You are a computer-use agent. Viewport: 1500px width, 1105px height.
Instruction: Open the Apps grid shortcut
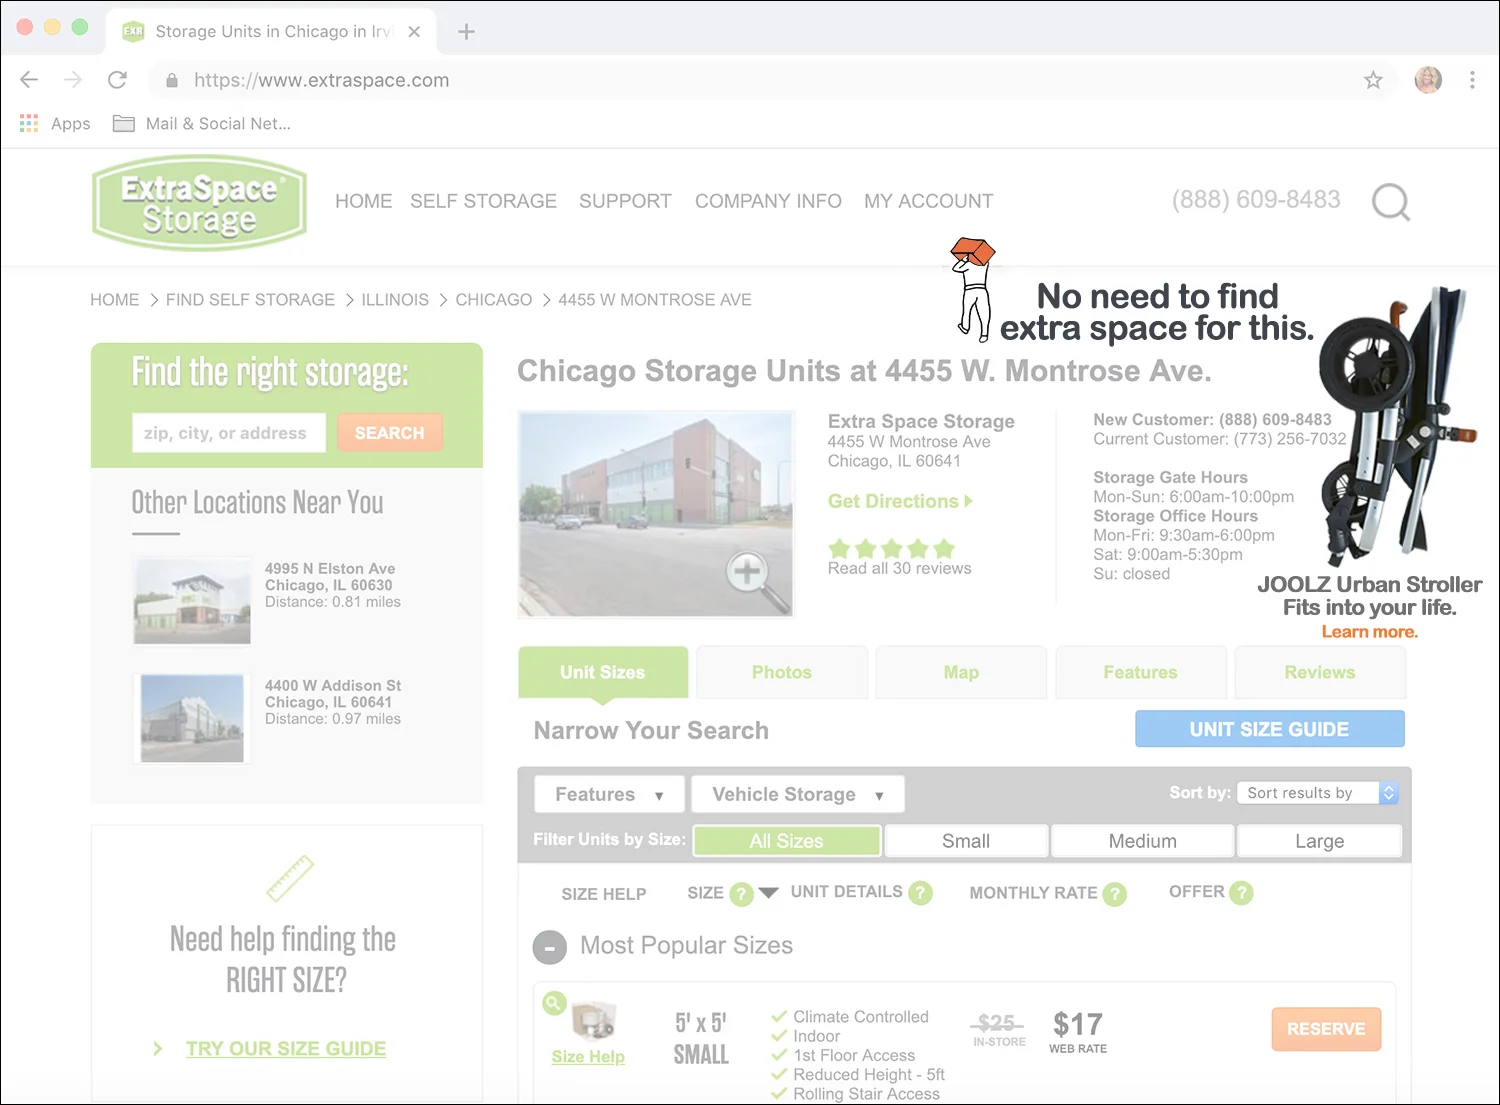pos(55,124)
